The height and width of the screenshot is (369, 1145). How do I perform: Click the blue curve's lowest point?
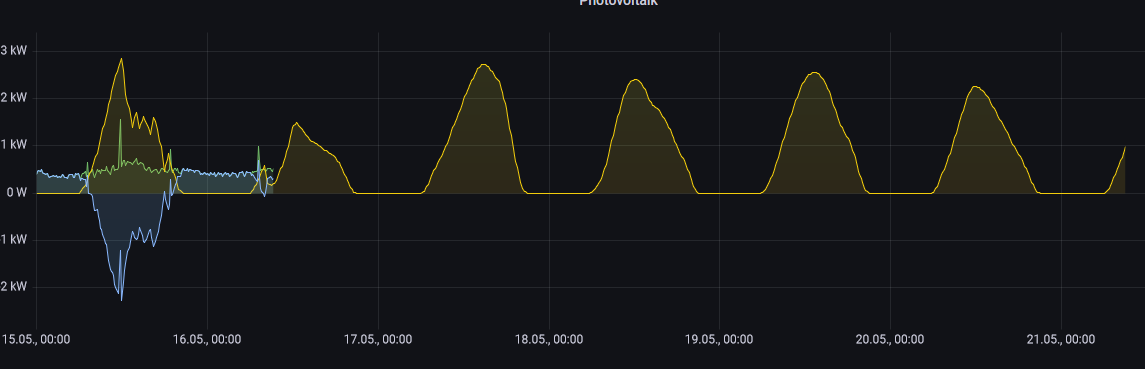121,300
